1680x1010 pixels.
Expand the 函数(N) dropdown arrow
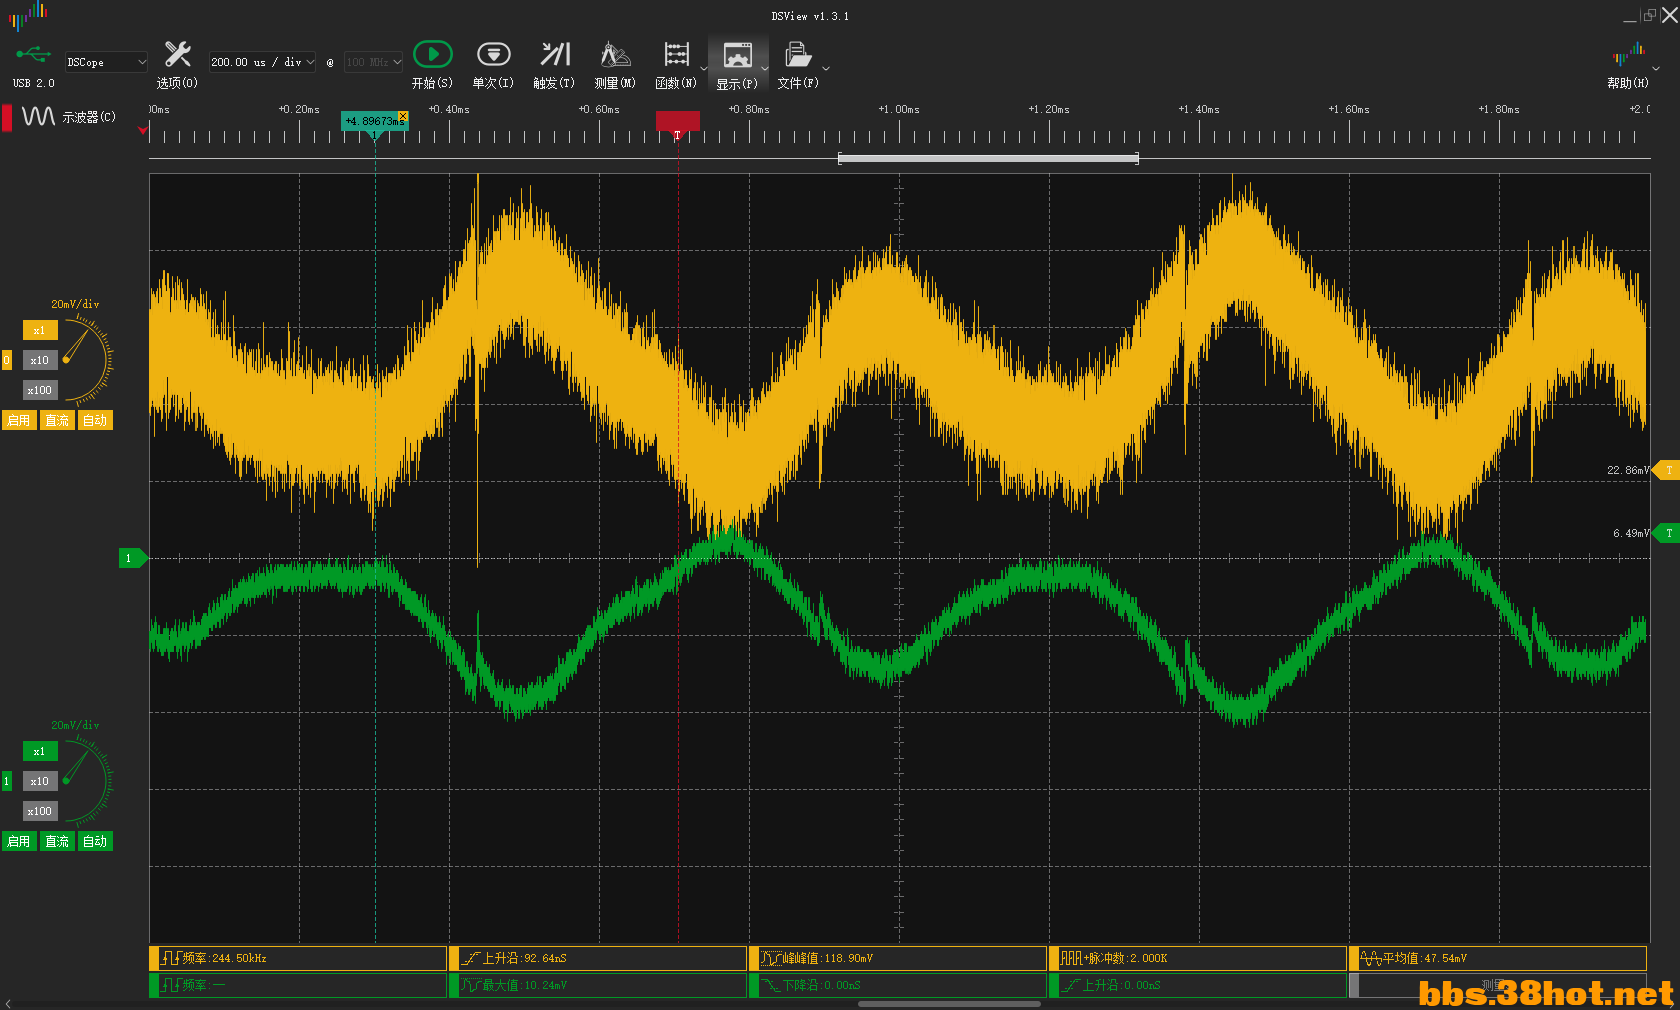point(704,69)
